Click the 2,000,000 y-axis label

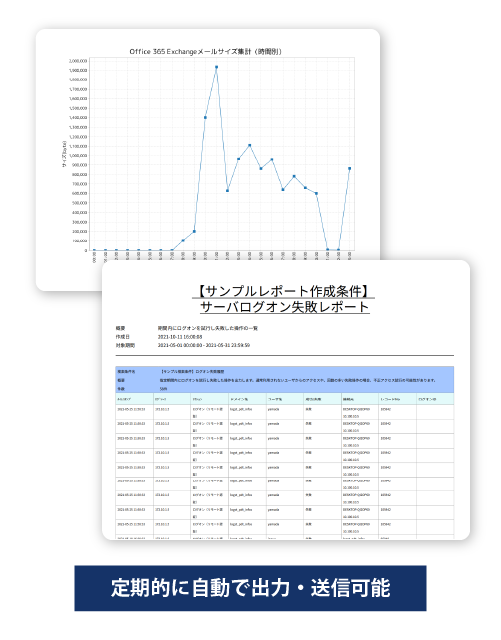(x=78, y=61)
